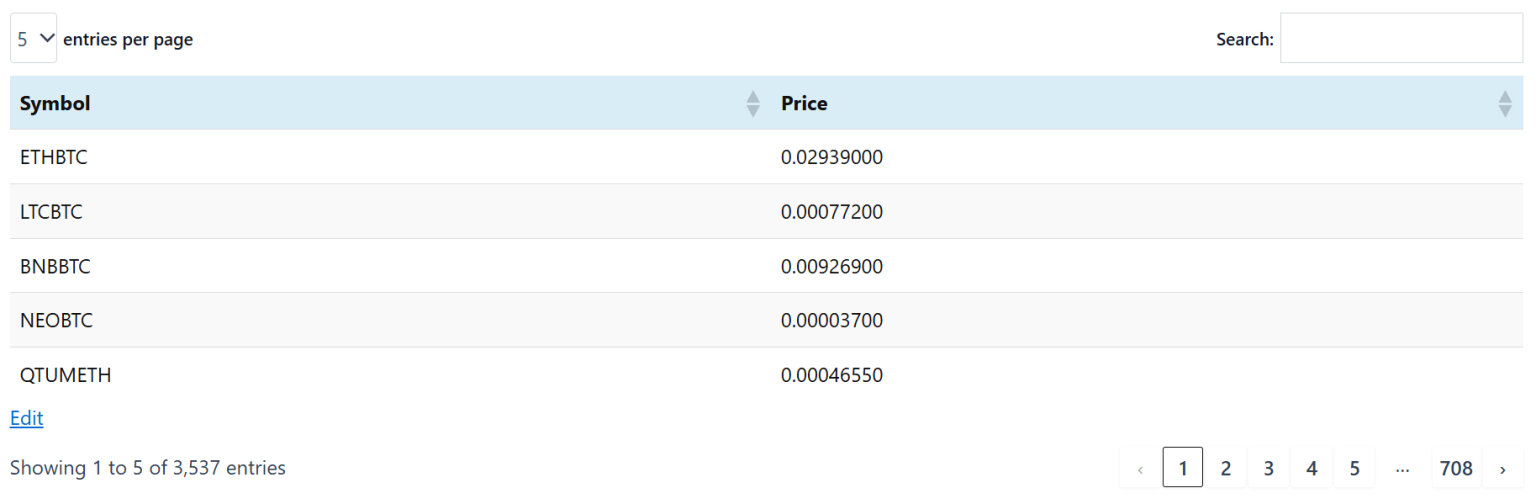1536x504 pixels.
Task: Sort table by Price column header
Action: pos(1147,103)
